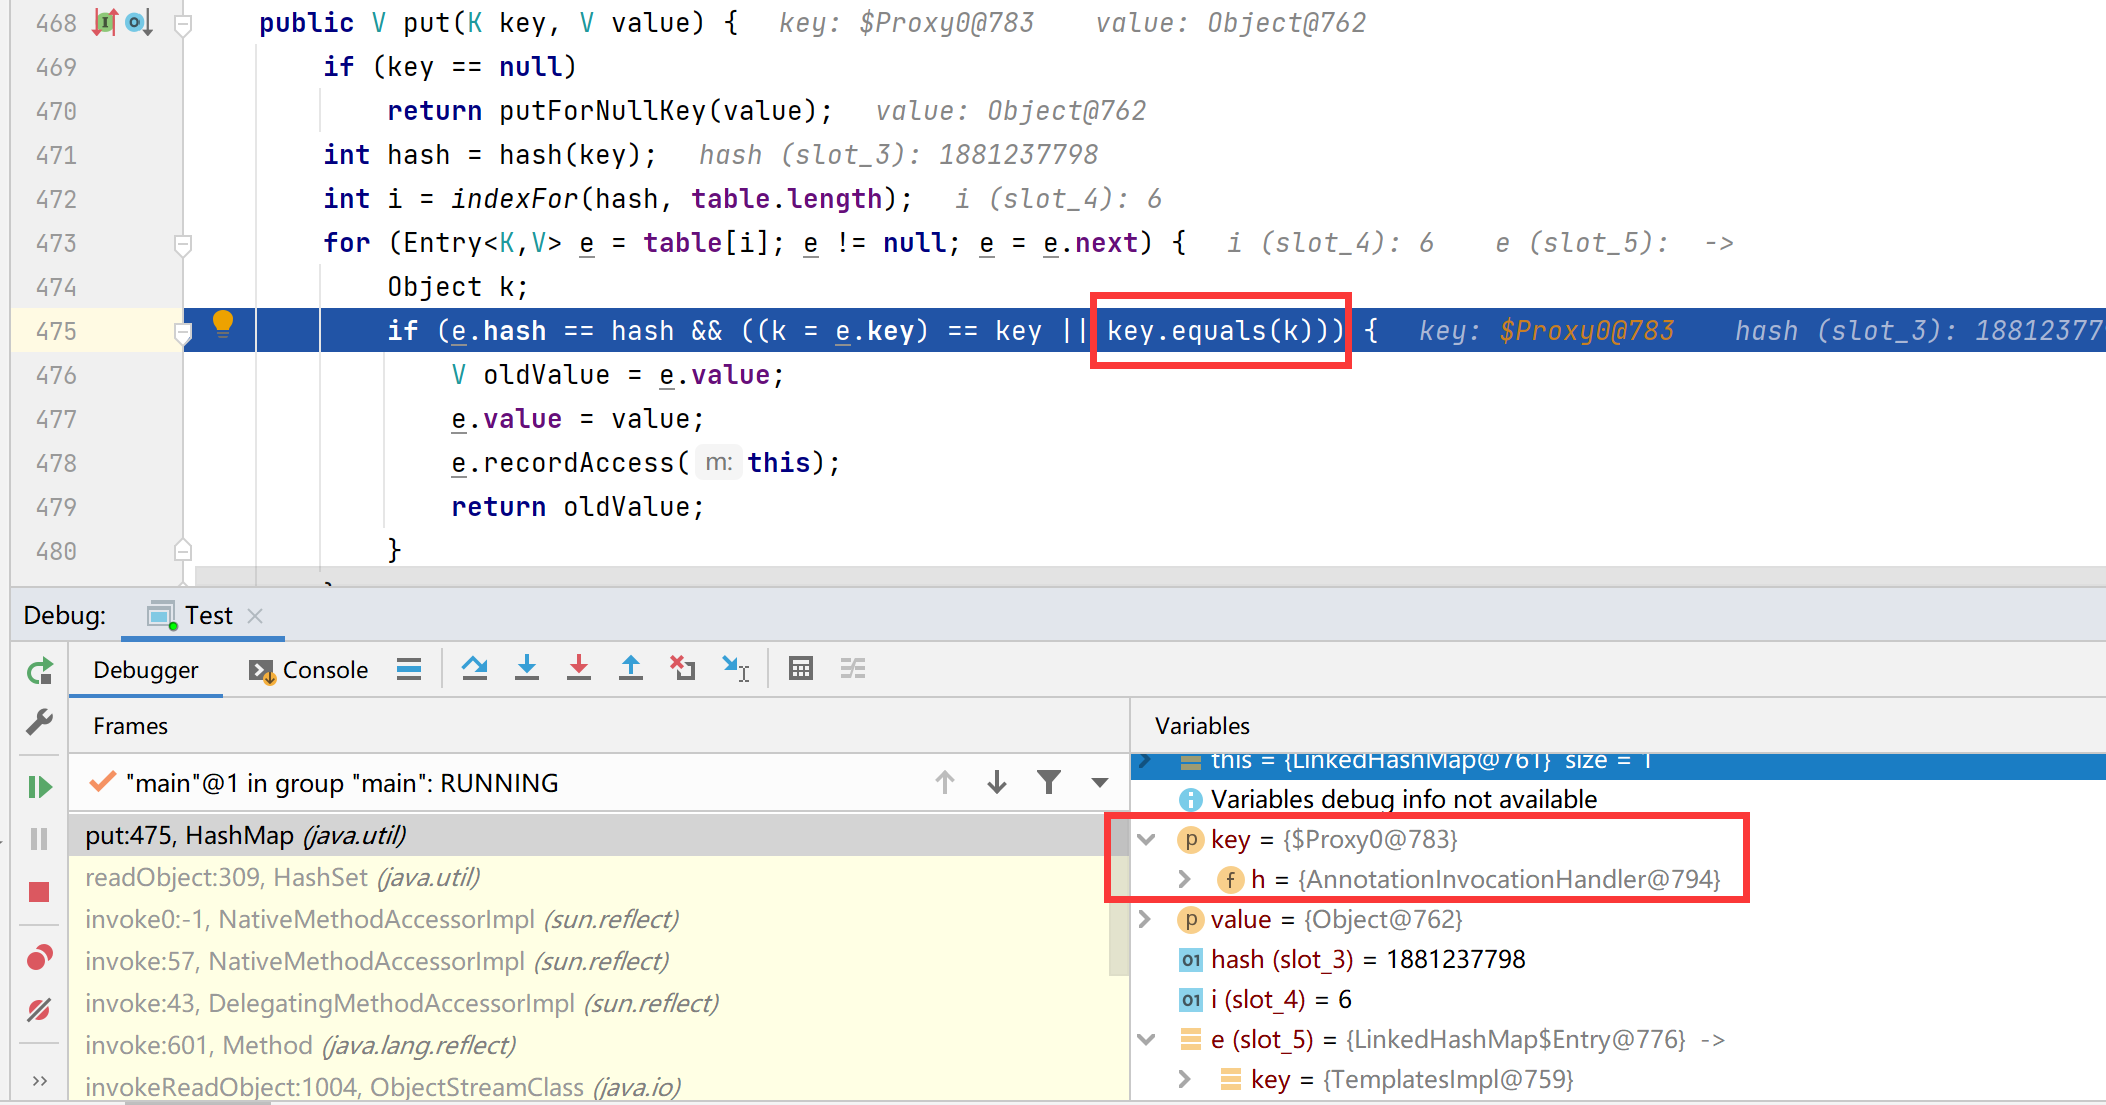This screenshot has width=2106, height=1105.
Task: Select next frame down arrow
Action: [997, 782]
